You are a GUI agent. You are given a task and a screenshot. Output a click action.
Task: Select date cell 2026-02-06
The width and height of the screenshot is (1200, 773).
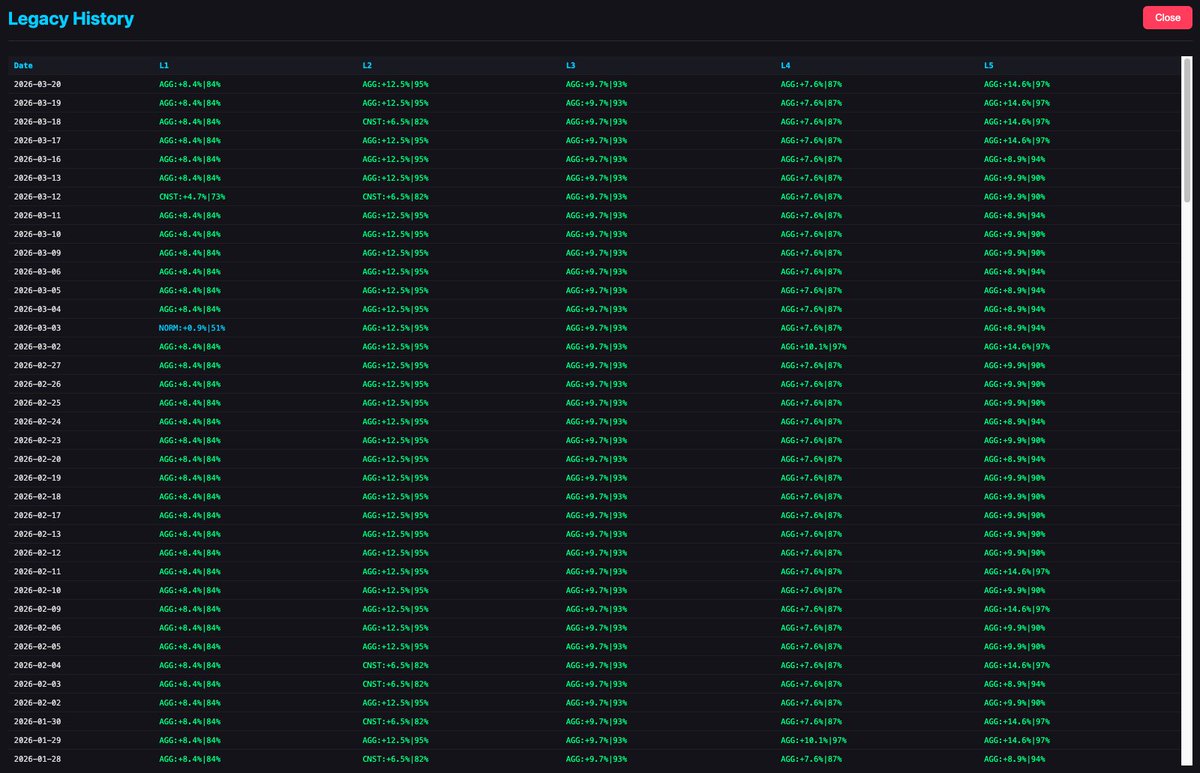37,628
